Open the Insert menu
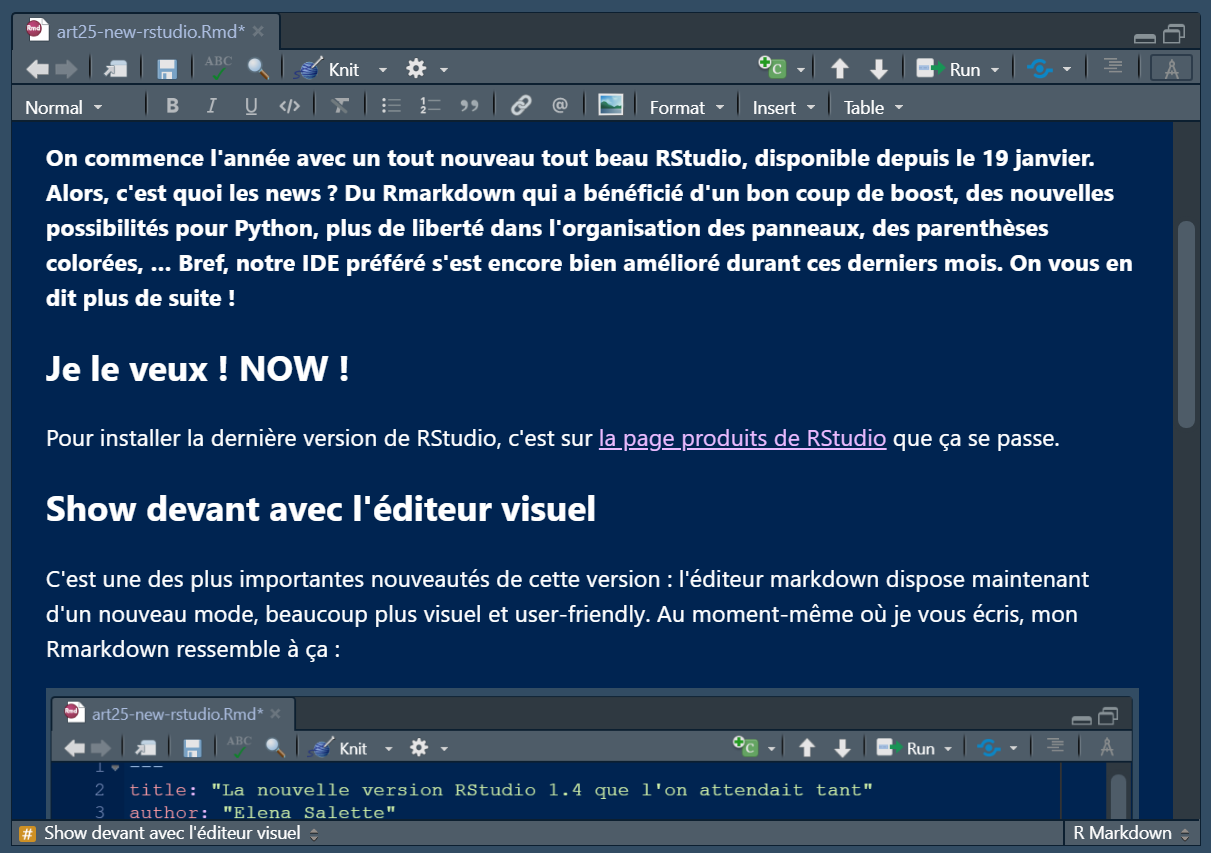 pos(784,107)
